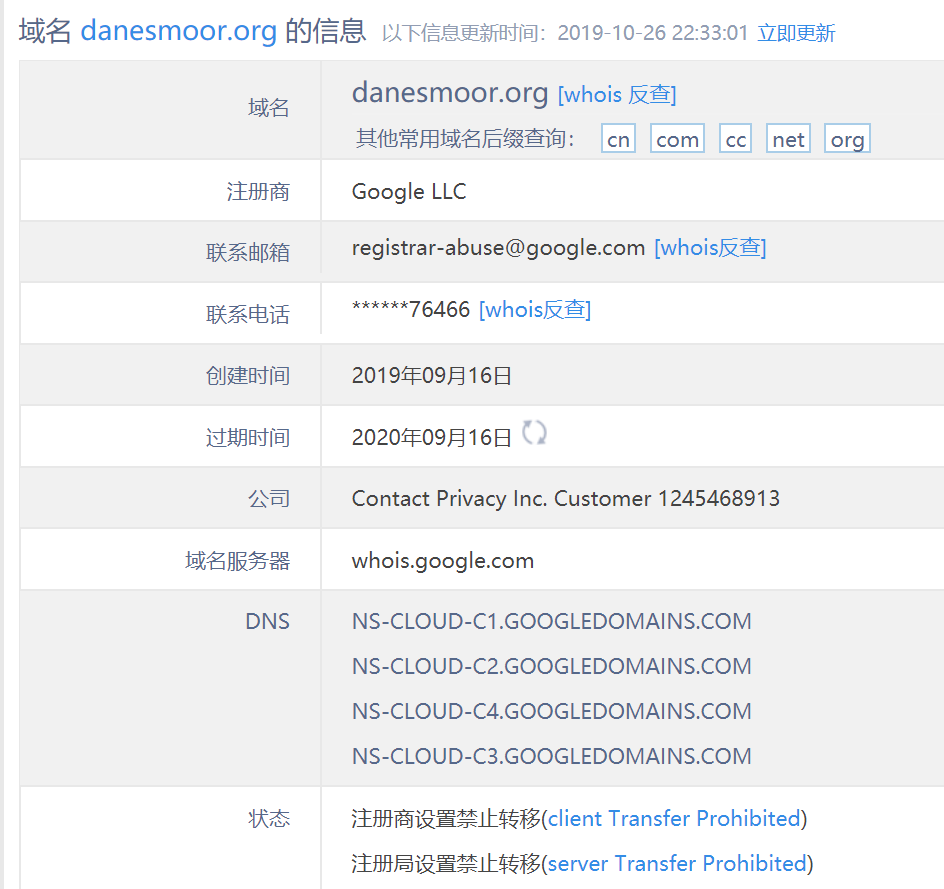The image size is (944, 889).
Task: Click the NS-CLOUD-C3.GOOGLEDOMAINS.COM DNS entry
Action: pos(551,756)
